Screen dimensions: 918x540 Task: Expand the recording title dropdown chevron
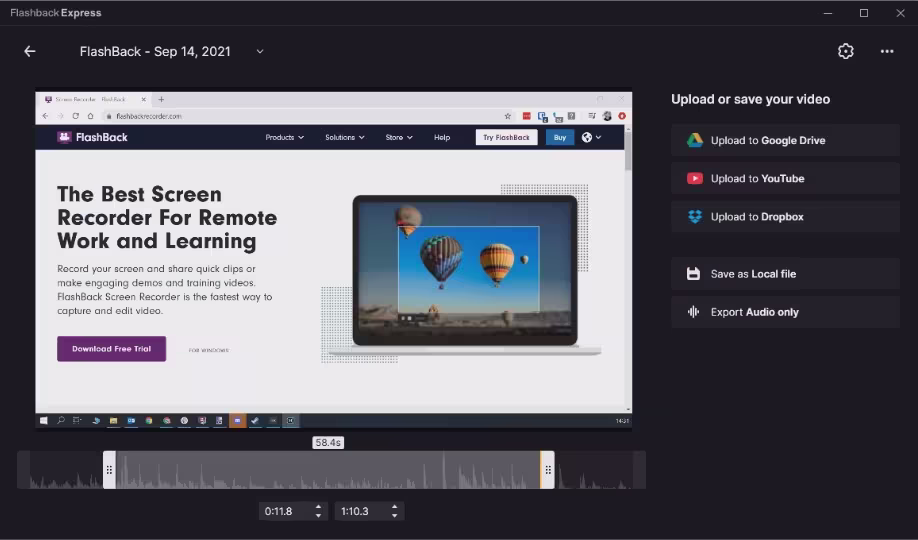point(260,52)
